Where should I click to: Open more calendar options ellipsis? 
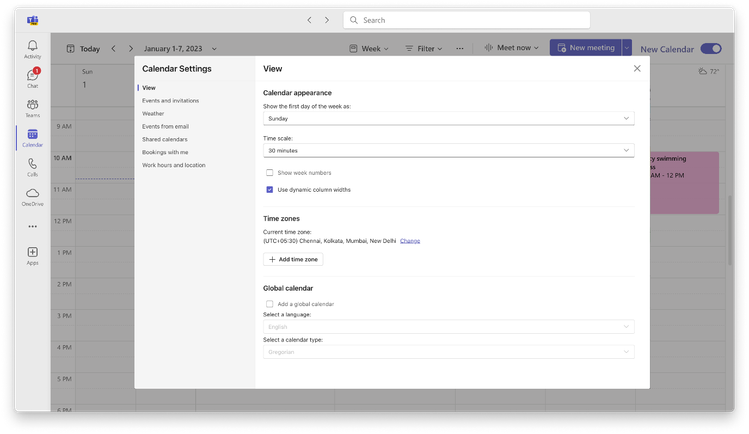coord(460,49)
